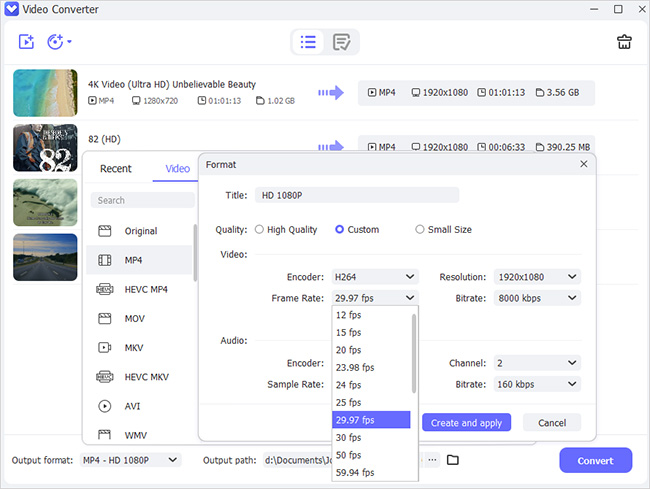Switch to the Recent tab
Viewport: 650px width, 489px height.
116,169
